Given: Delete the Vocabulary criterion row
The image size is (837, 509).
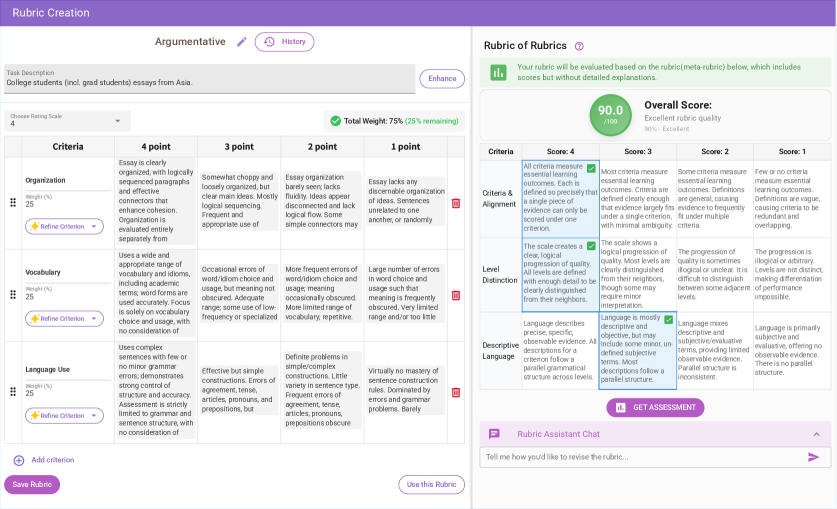Looking at the screenshot, I should coord(456,295).
